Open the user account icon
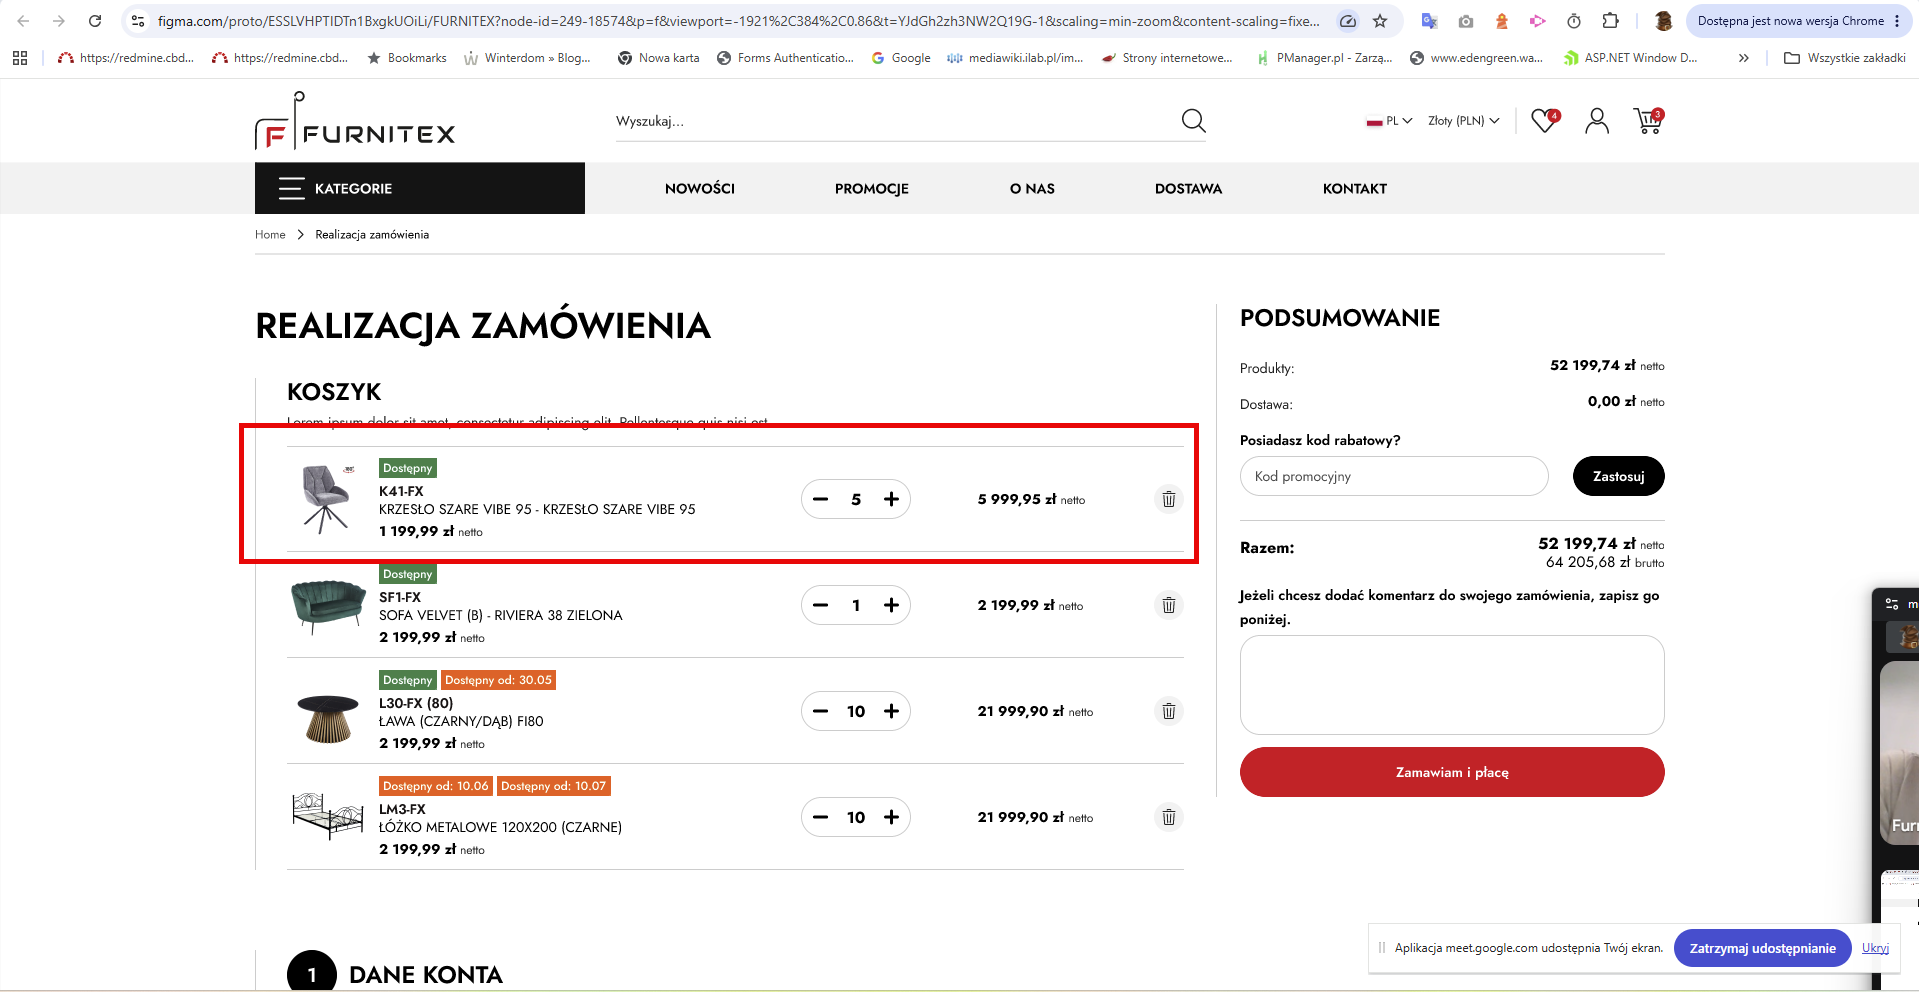Screen dimensions: 1919x992 click(1597, 121)
